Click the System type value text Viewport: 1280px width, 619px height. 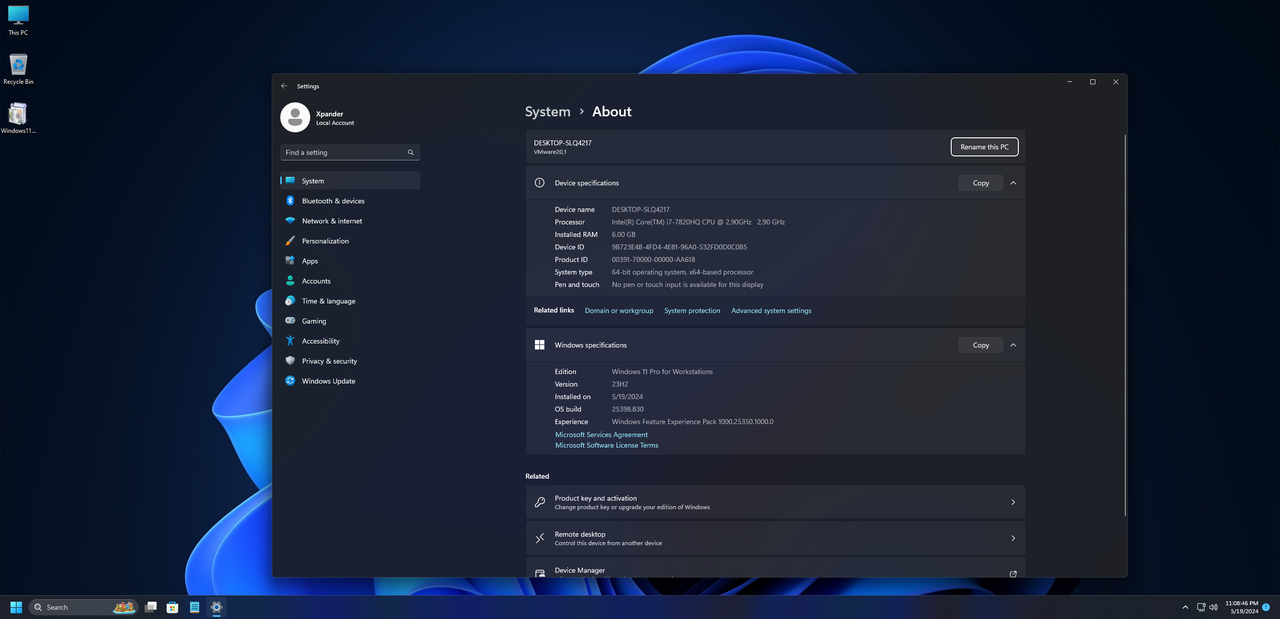point(682,272)
